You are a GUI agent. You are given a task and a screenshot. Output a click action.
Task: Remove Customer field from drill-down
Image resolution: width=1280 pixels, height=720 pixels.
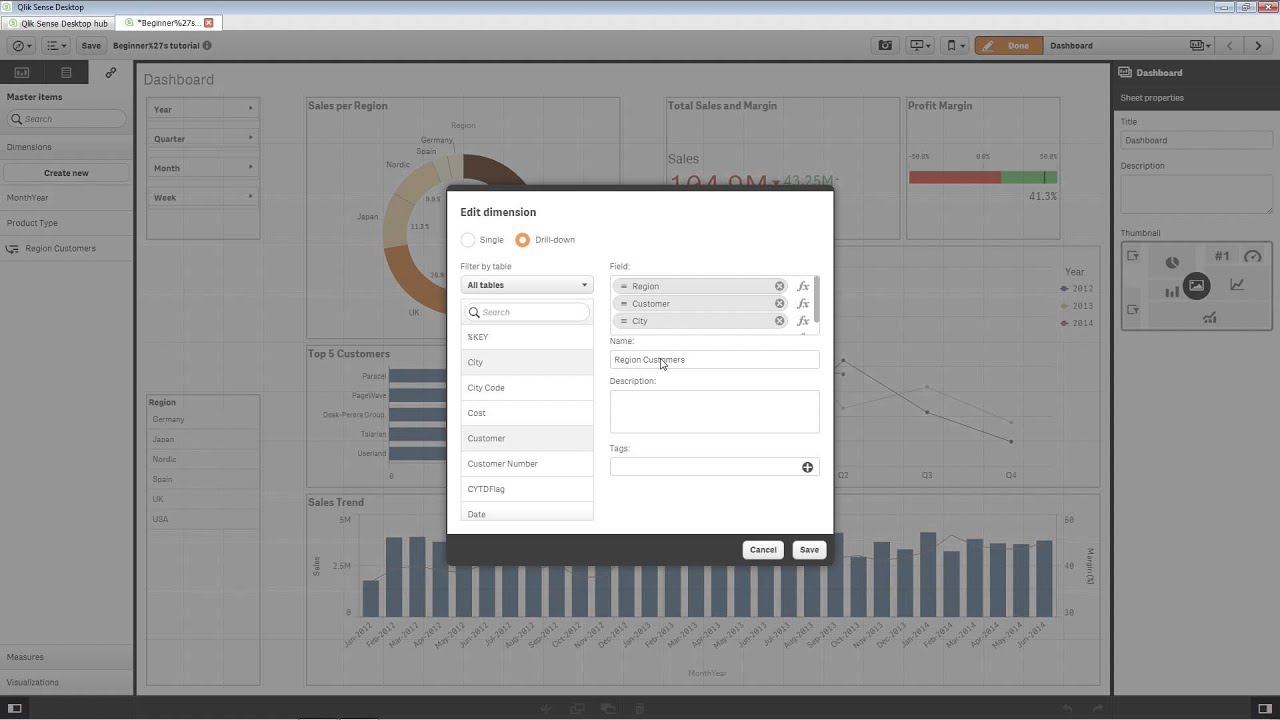[x=779, y=303]
